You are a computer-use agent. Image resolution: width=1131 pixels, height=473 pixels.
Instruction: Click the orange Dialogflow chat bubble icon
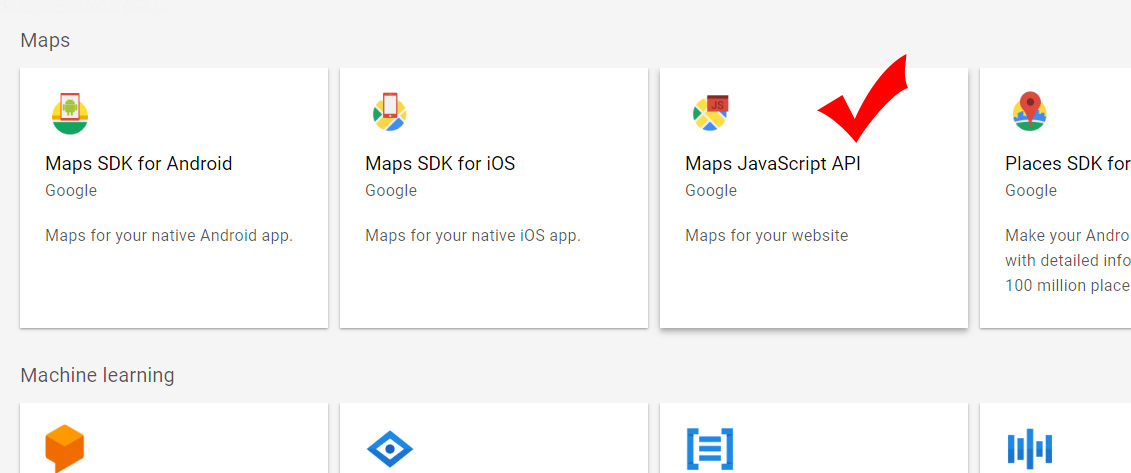tap(65, 448)
